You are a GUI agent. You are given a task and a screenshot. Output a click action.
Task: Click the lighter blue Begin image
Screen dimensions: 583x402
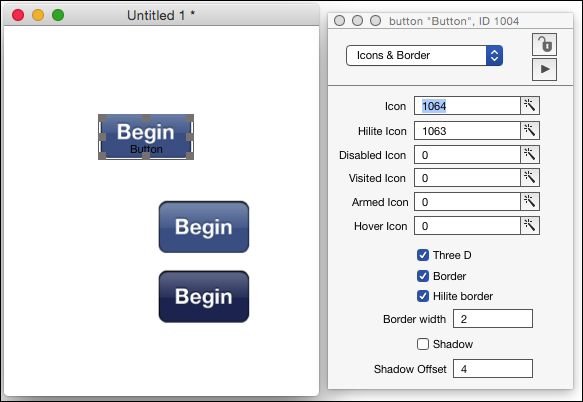[204, 227]
